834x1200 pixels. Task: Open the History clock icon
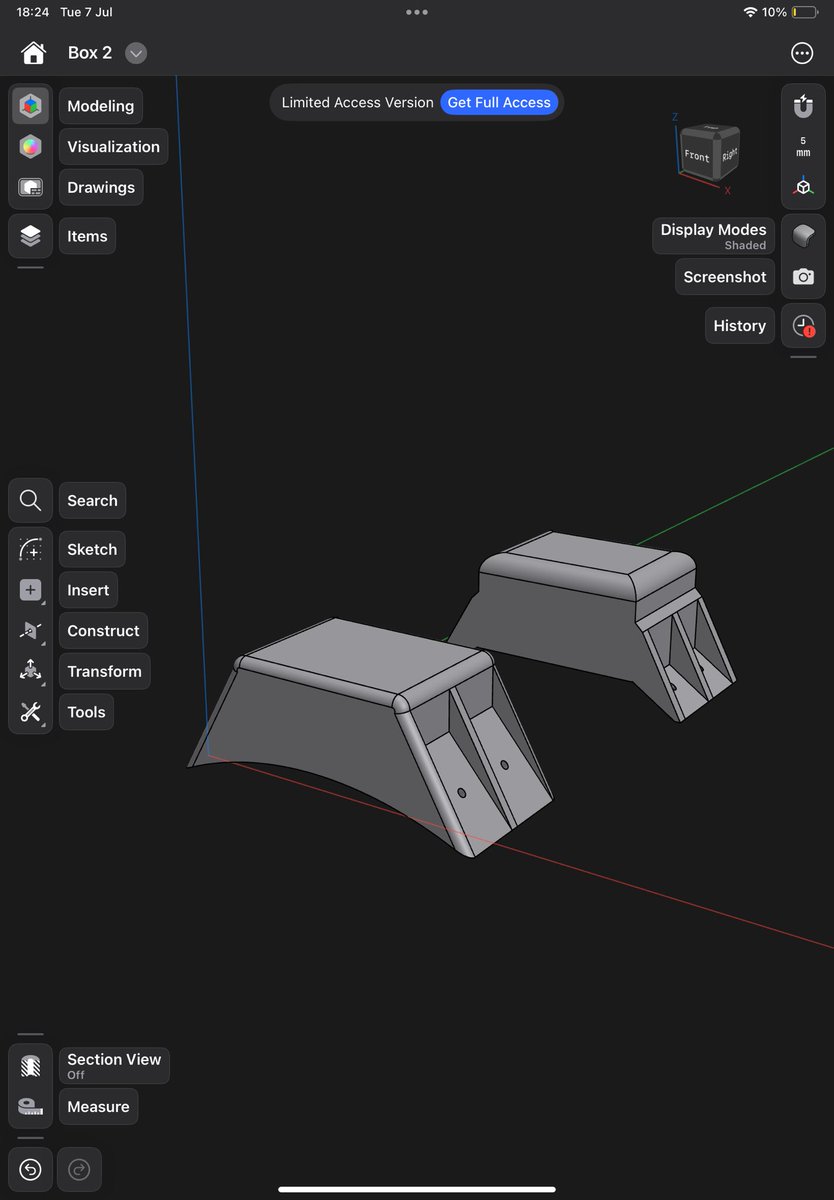pos(803,326)
